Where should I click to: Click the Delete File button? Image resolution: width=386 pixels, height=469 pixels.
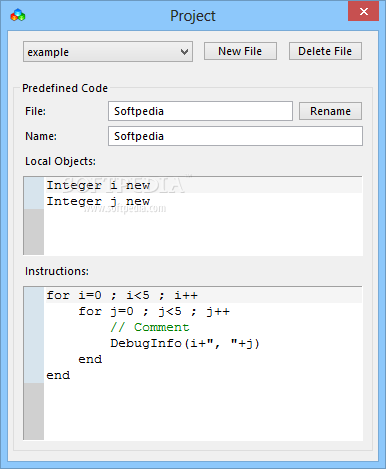coord(325,51)
